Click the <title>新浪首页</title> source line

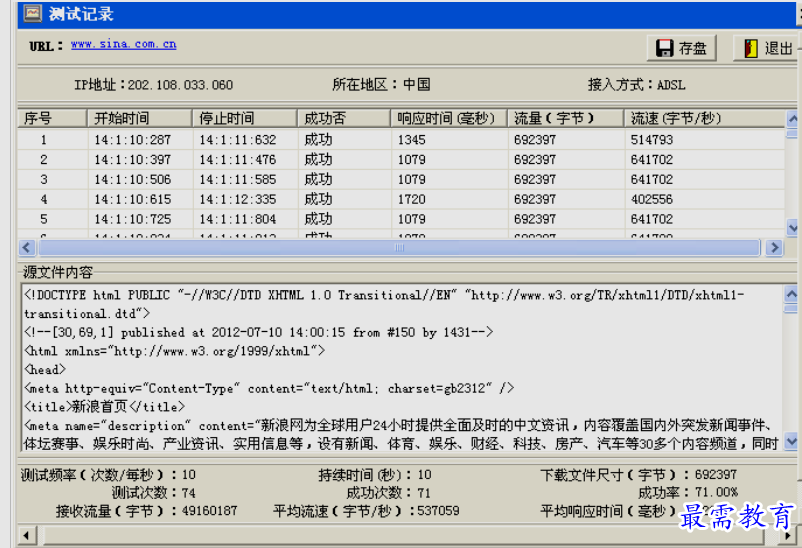tap(104, 407)
